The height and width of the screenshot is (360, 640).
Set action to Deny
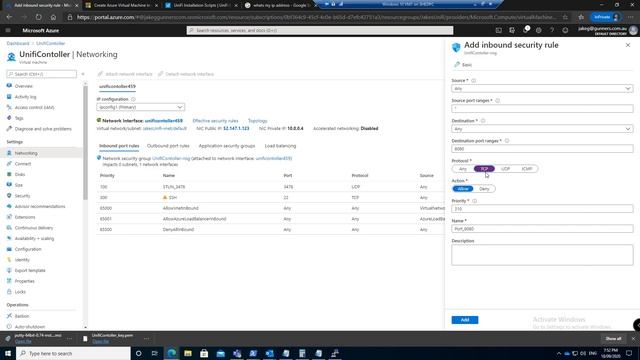tap(484, 189)
